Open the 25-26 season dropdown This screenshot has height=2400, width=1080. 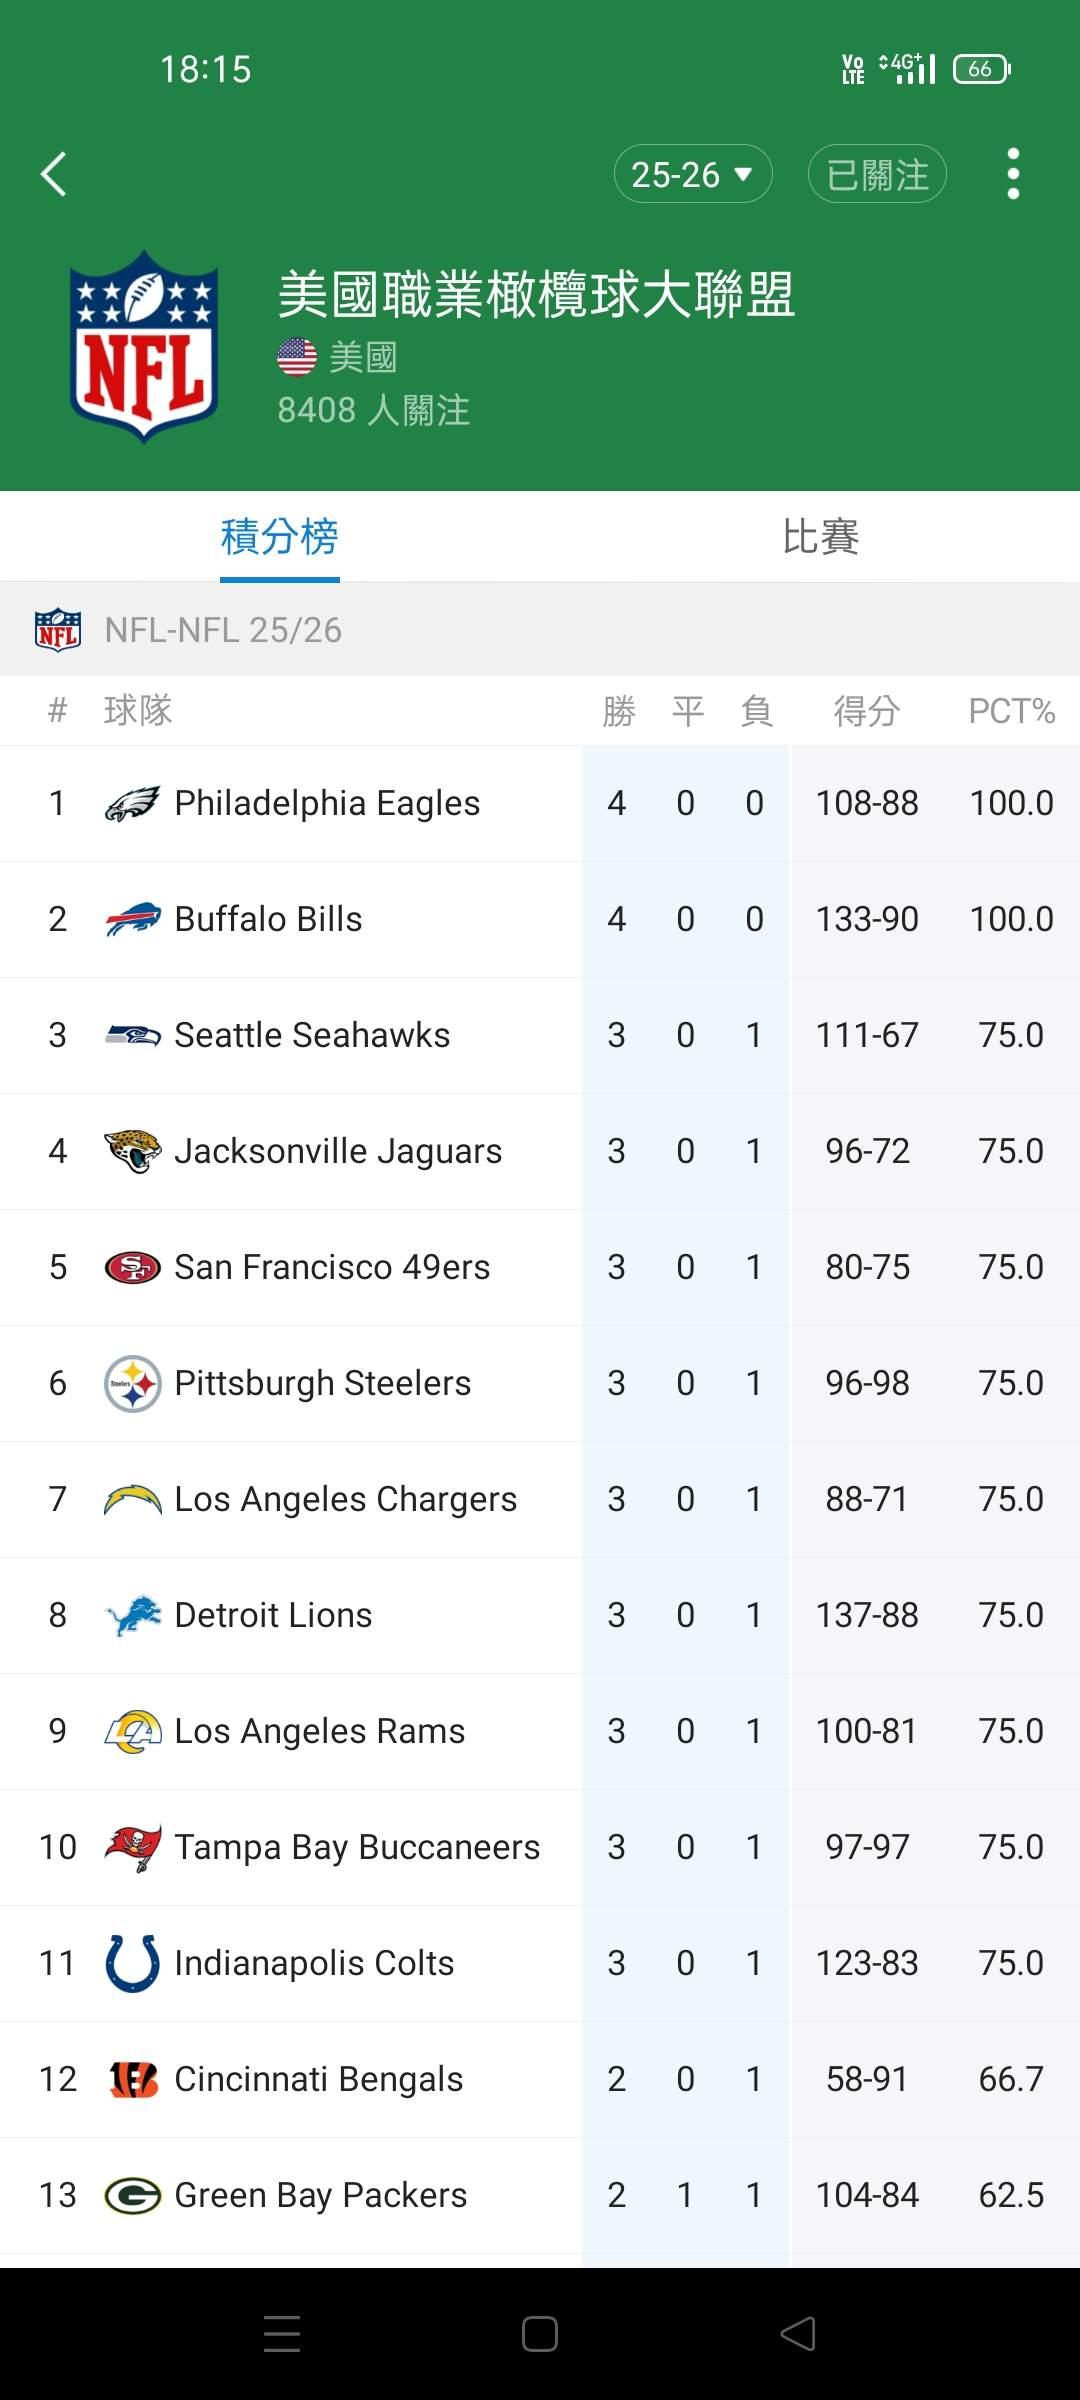point(692,174)
